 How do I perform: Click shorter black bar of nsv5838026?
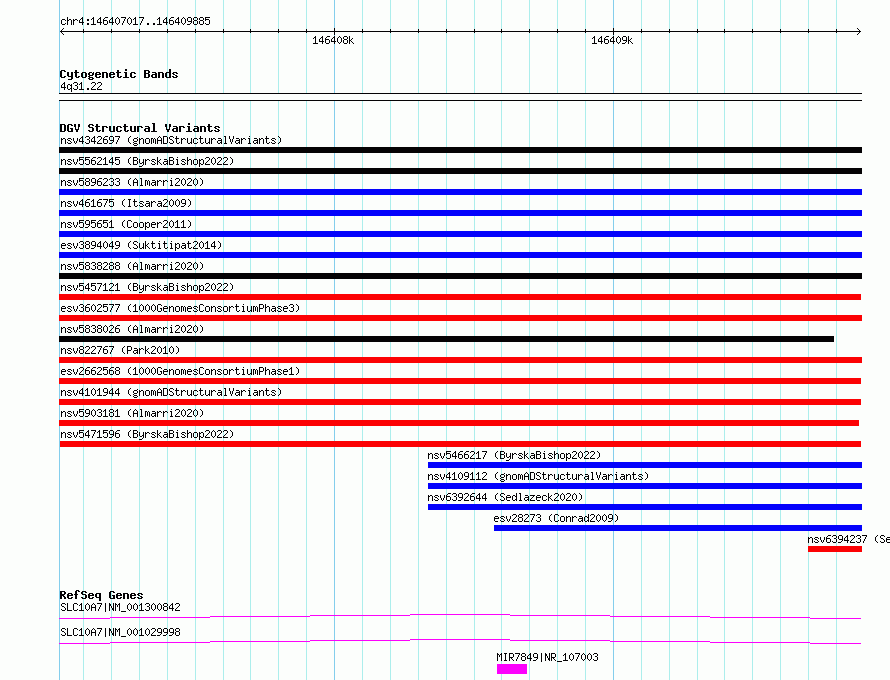point(447,339)
